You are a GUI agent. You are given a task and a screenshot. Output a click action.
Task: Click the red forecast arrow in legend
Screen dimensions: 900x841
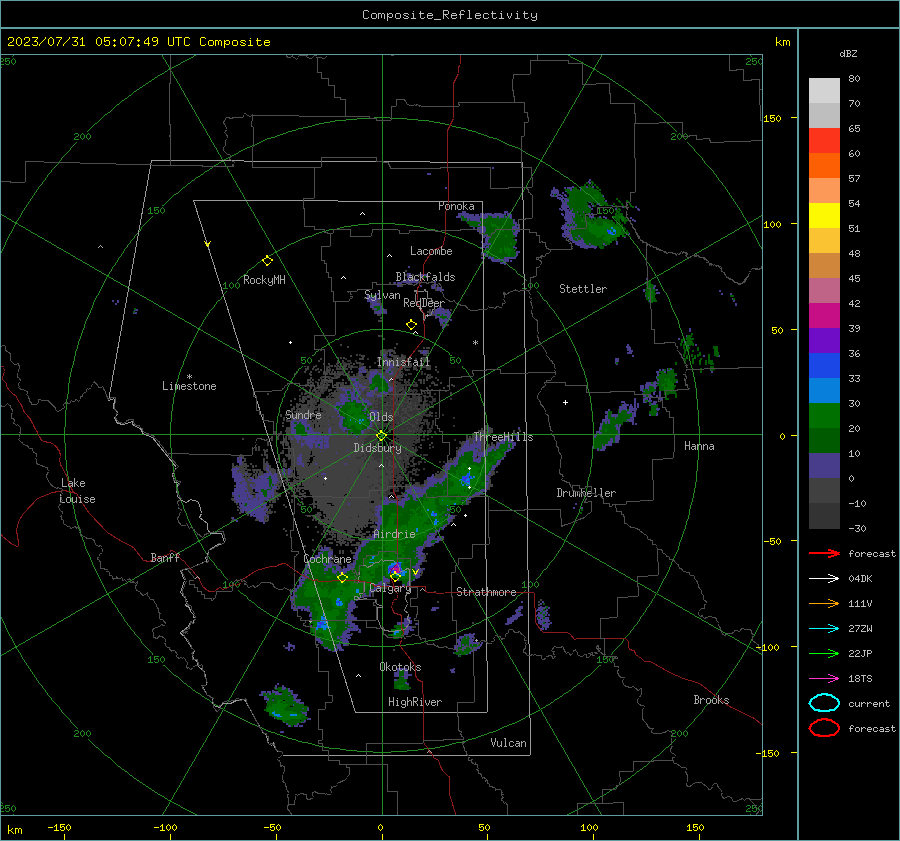click(x=824, y=553)
